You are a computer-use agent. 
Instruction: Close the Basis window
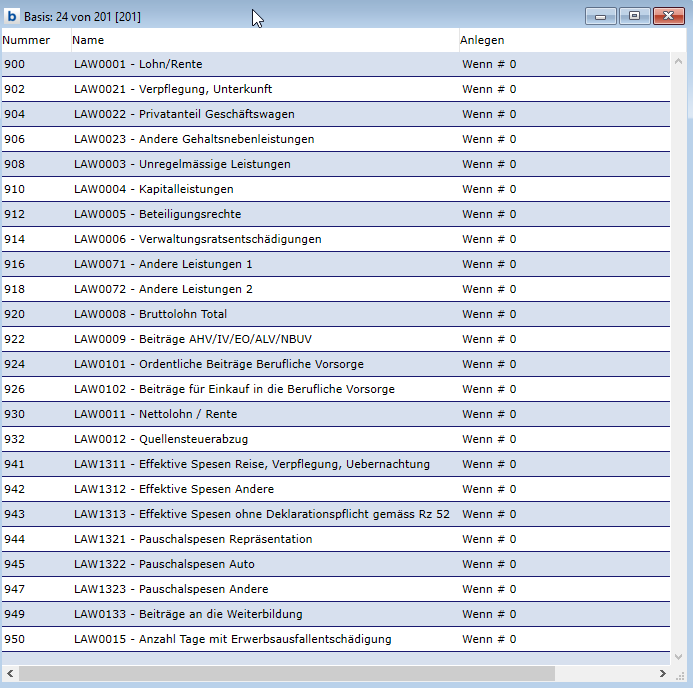tap(668, 16)
